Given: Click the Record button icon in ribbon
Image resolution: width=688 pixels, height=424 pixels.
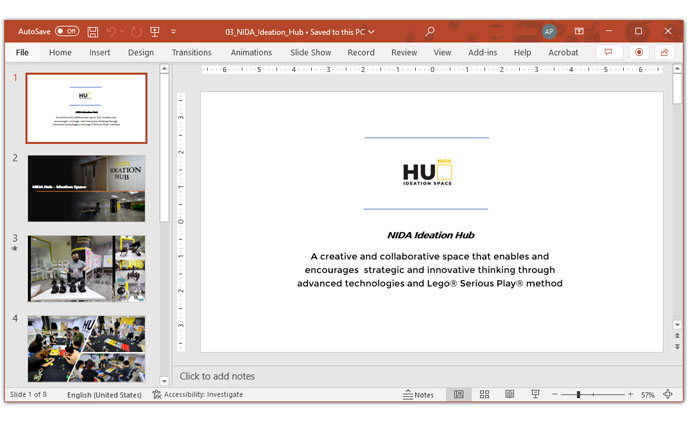Looking at the screenshot, I should click(x=639, y=52).
